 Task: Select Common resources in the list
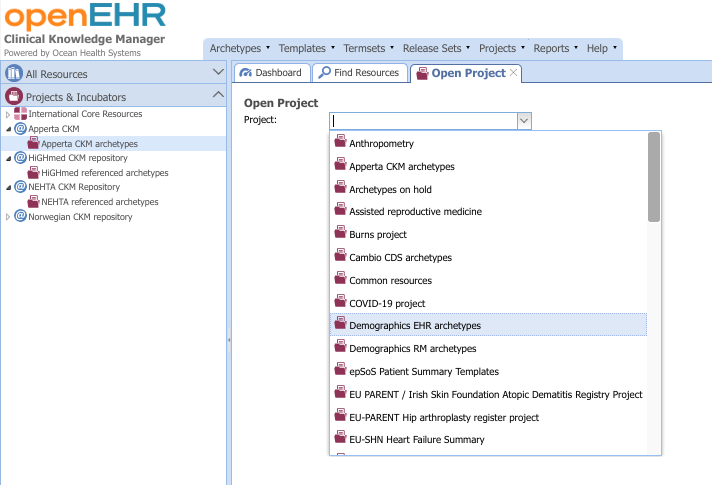[x=488, y=280]
